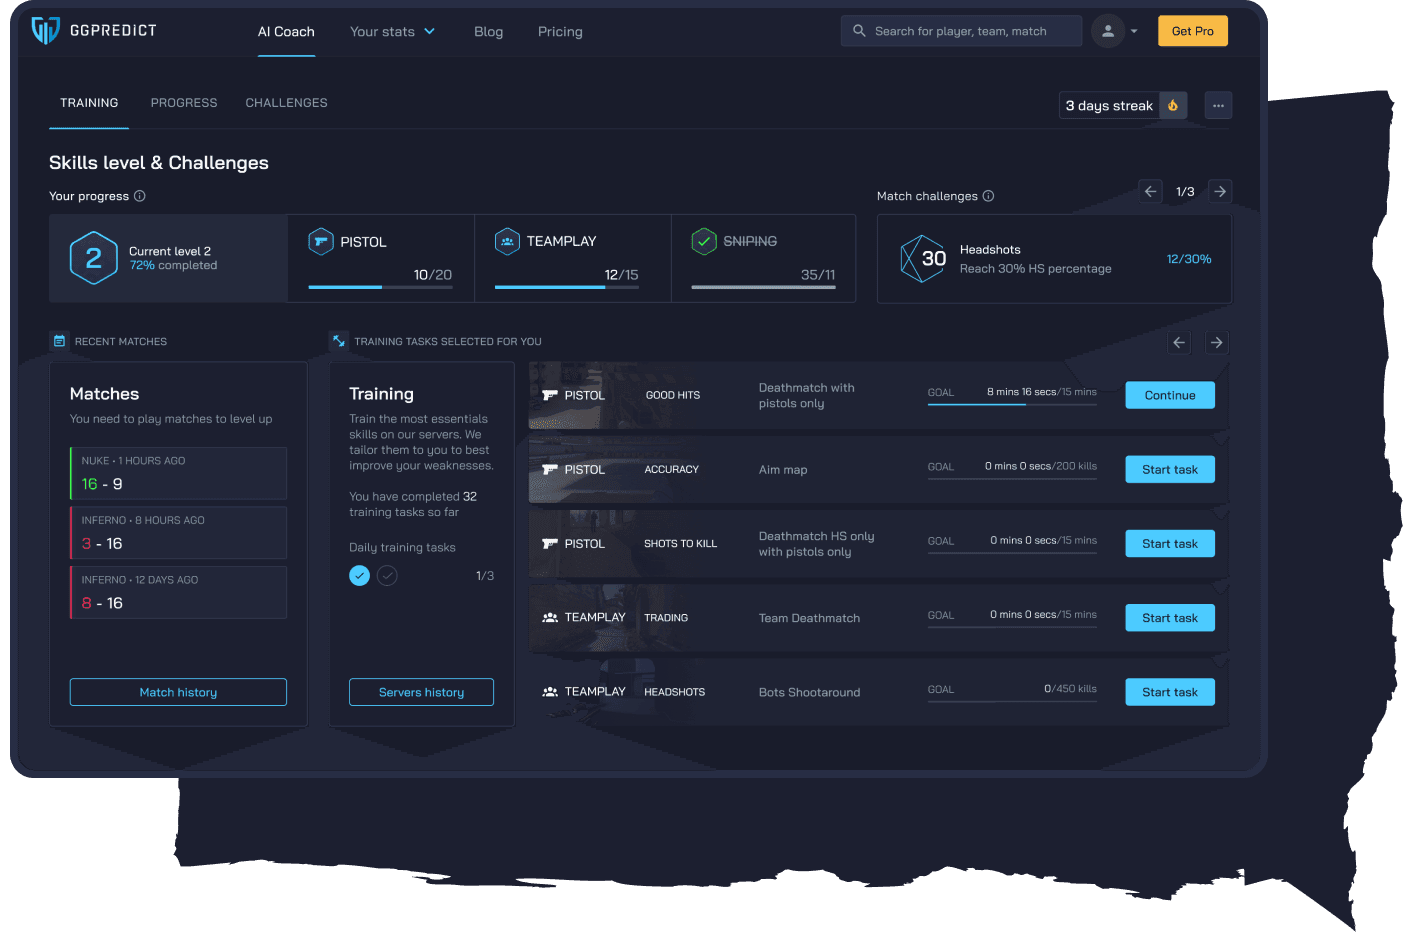Open the Recent Matches calendar icon
Screen dimensions: 1410x944
(59, 340)
